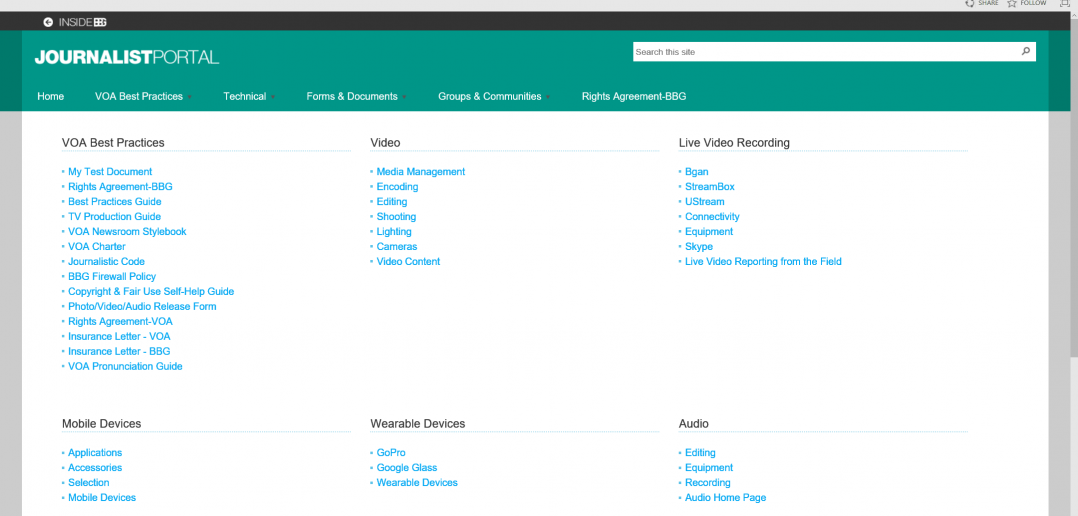Open the Shooting link
Screen dimensions: 1078x516
pyautogui.click(x=396, y=216)
